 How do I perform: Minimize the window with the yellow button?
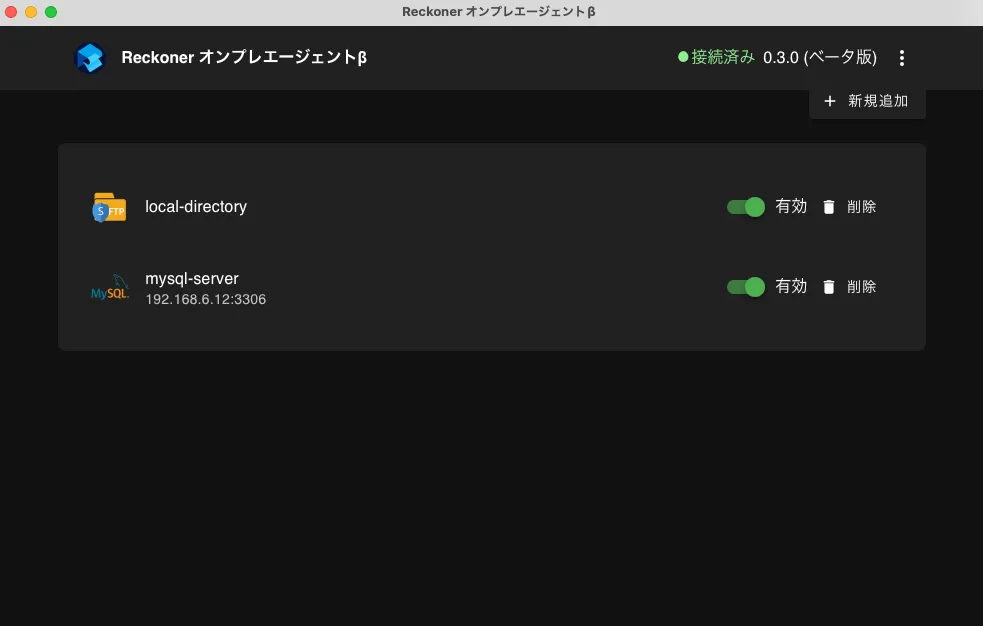click(31, 12)
